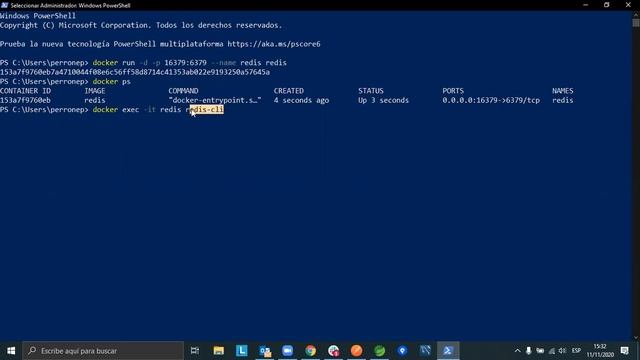Image resolution: width=640 pixels, height=360 pixels.
Task: Click '16379:6379' in docker run command
Action: point(185,62)
